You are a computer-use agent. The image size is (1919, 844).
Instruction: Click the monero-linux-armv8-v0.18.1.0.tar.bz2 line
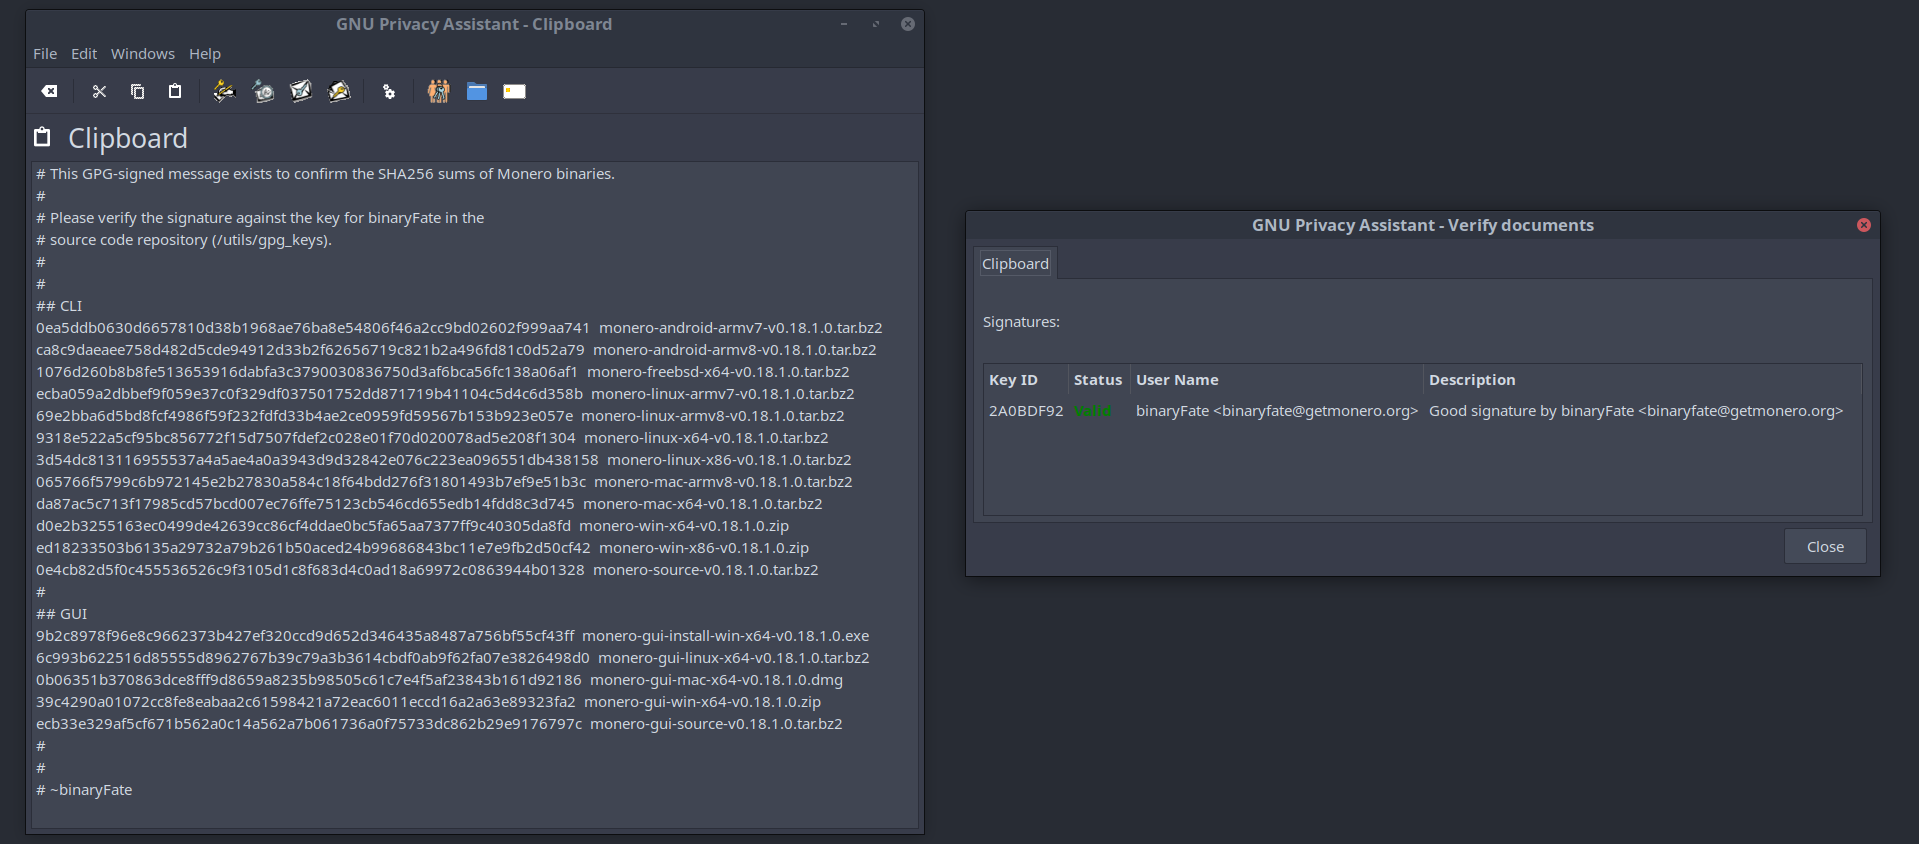pos(440,416)
